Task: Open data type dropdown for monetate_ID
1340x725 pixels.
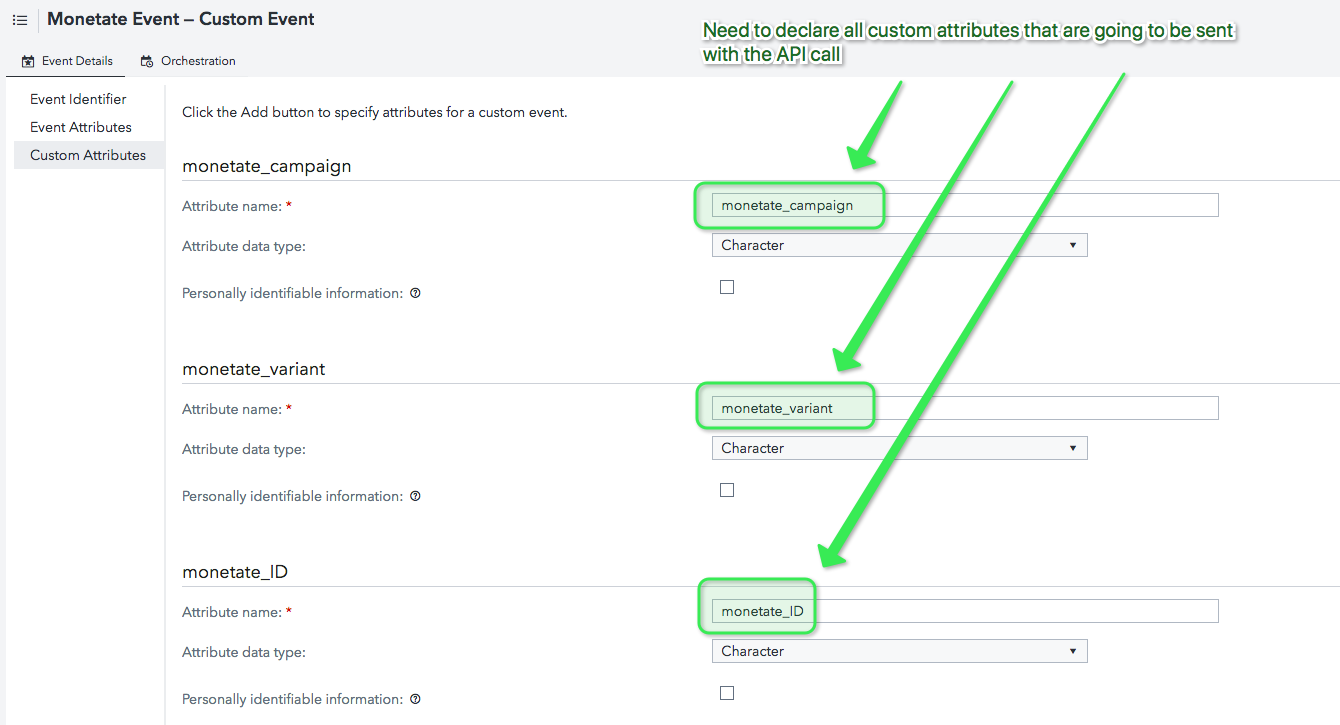Action: [899, 651]
